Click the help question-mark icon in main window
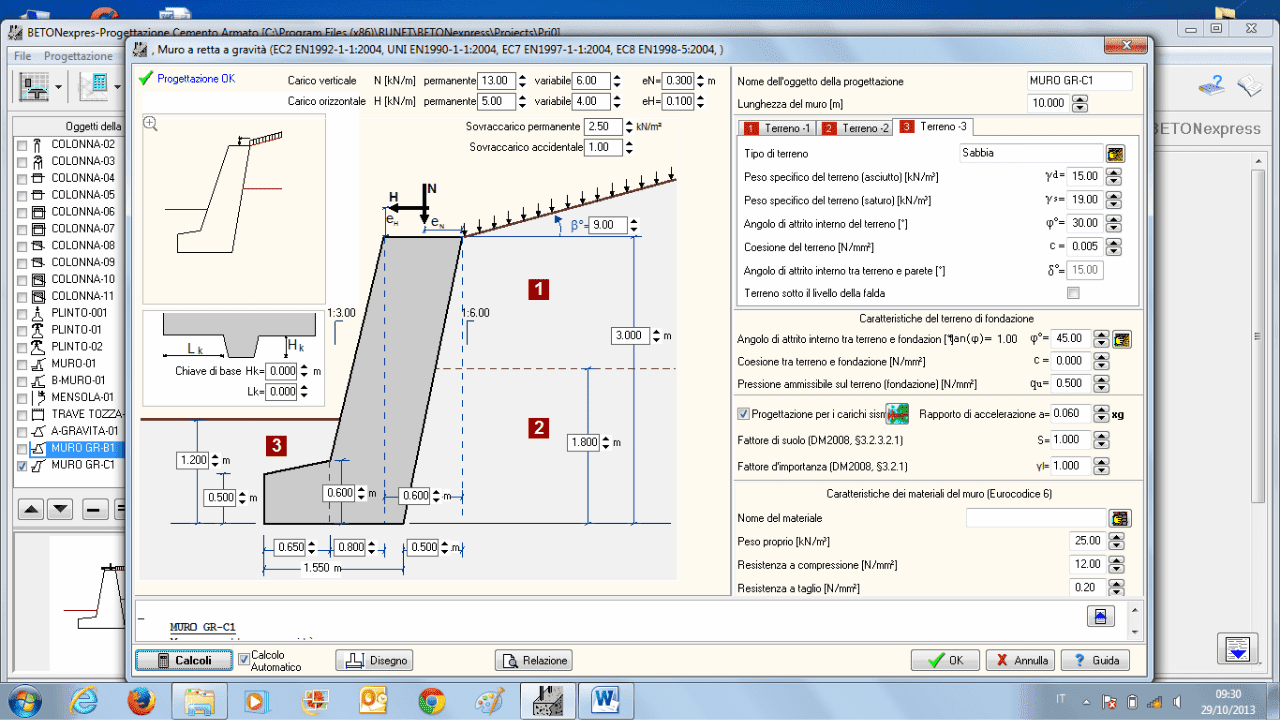Viewport: 1280px width, 720px height. 1210,86
